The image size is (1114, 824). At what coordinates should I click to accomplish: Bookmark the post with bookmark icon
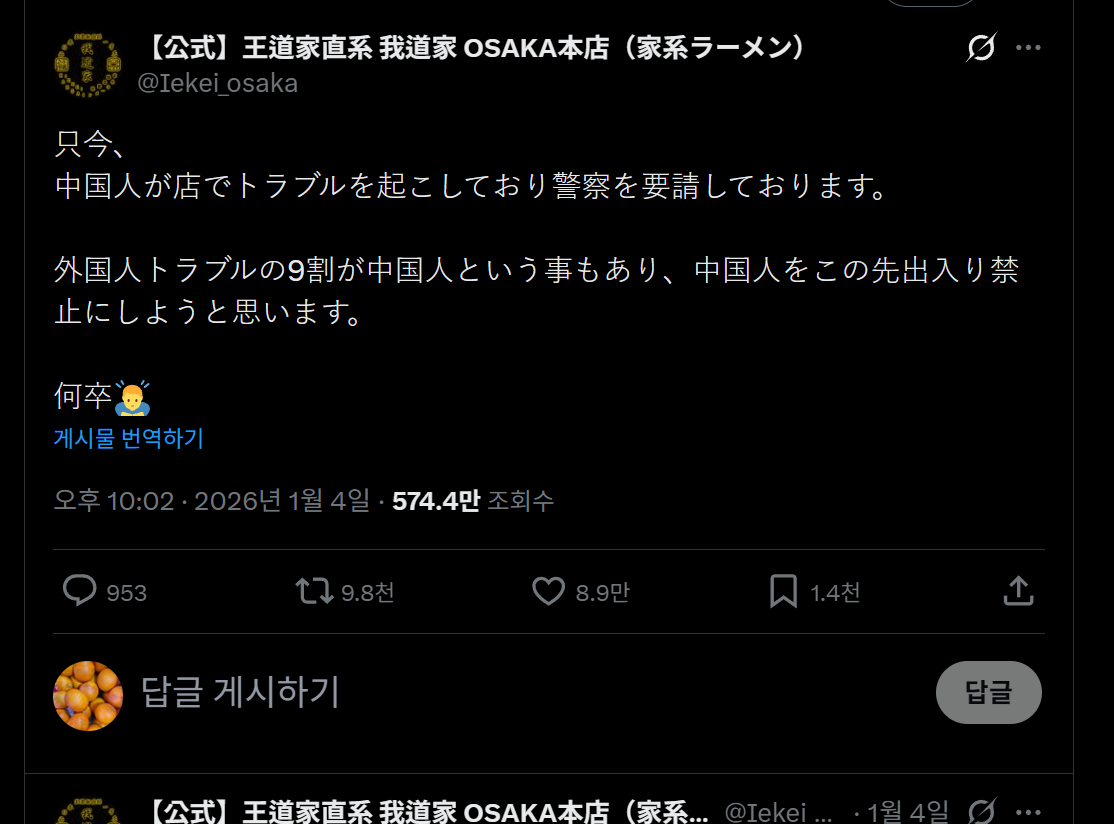click(x=783, y=591)
